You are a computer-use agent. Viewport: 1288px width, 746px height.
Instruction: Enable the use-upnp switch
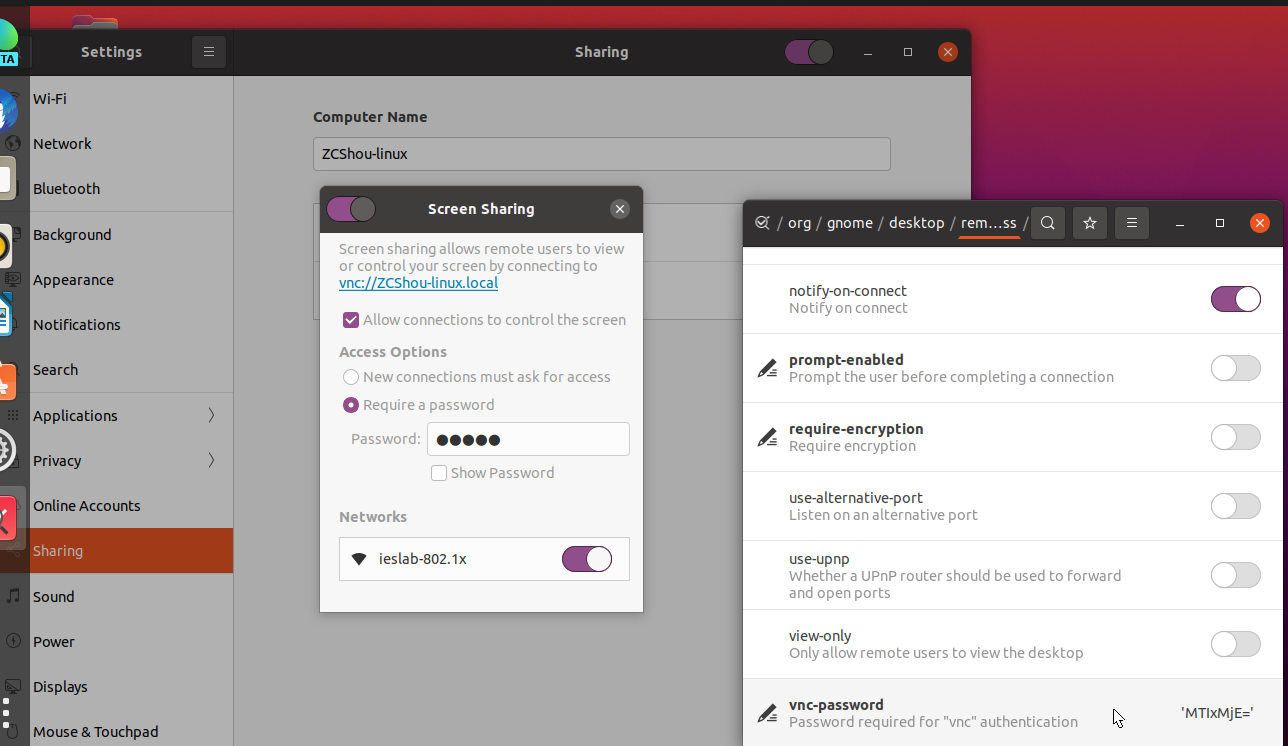click(1236, 575)
